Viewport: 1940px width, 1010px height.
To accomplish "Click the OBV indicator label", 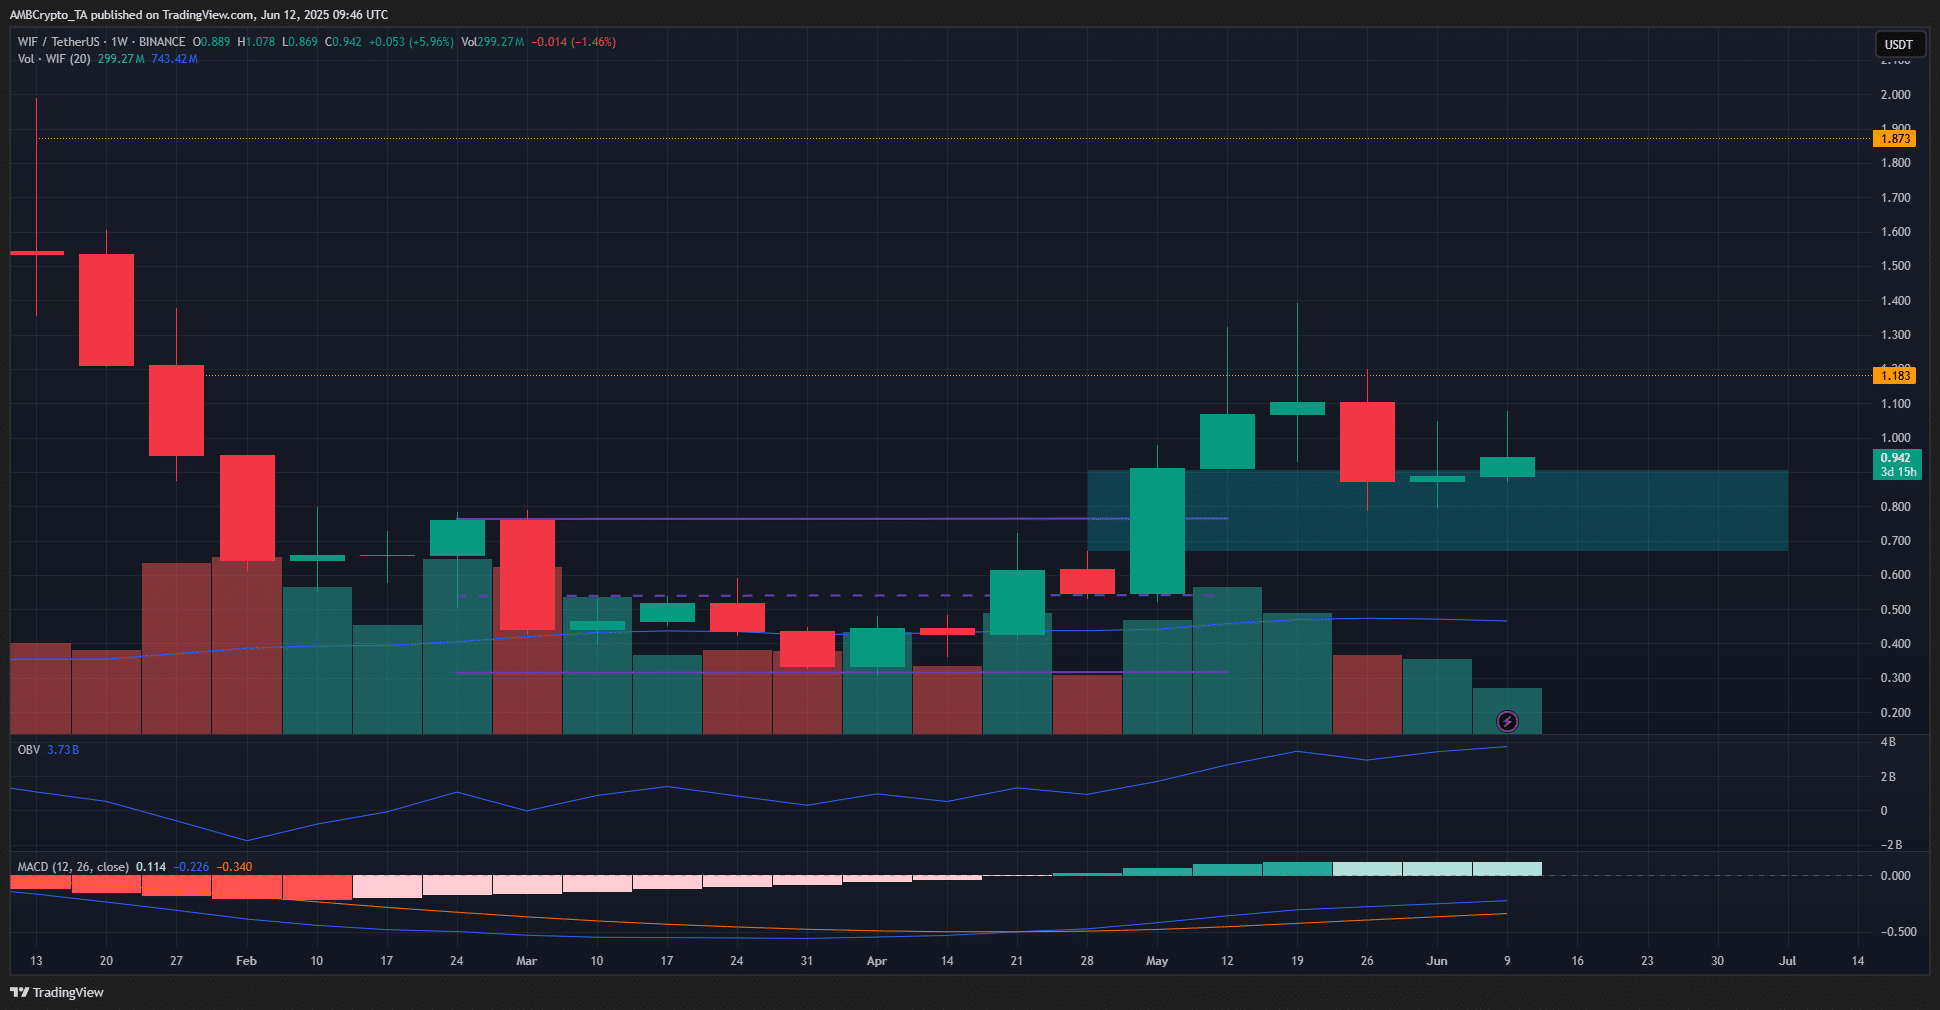I will [27, 748].
